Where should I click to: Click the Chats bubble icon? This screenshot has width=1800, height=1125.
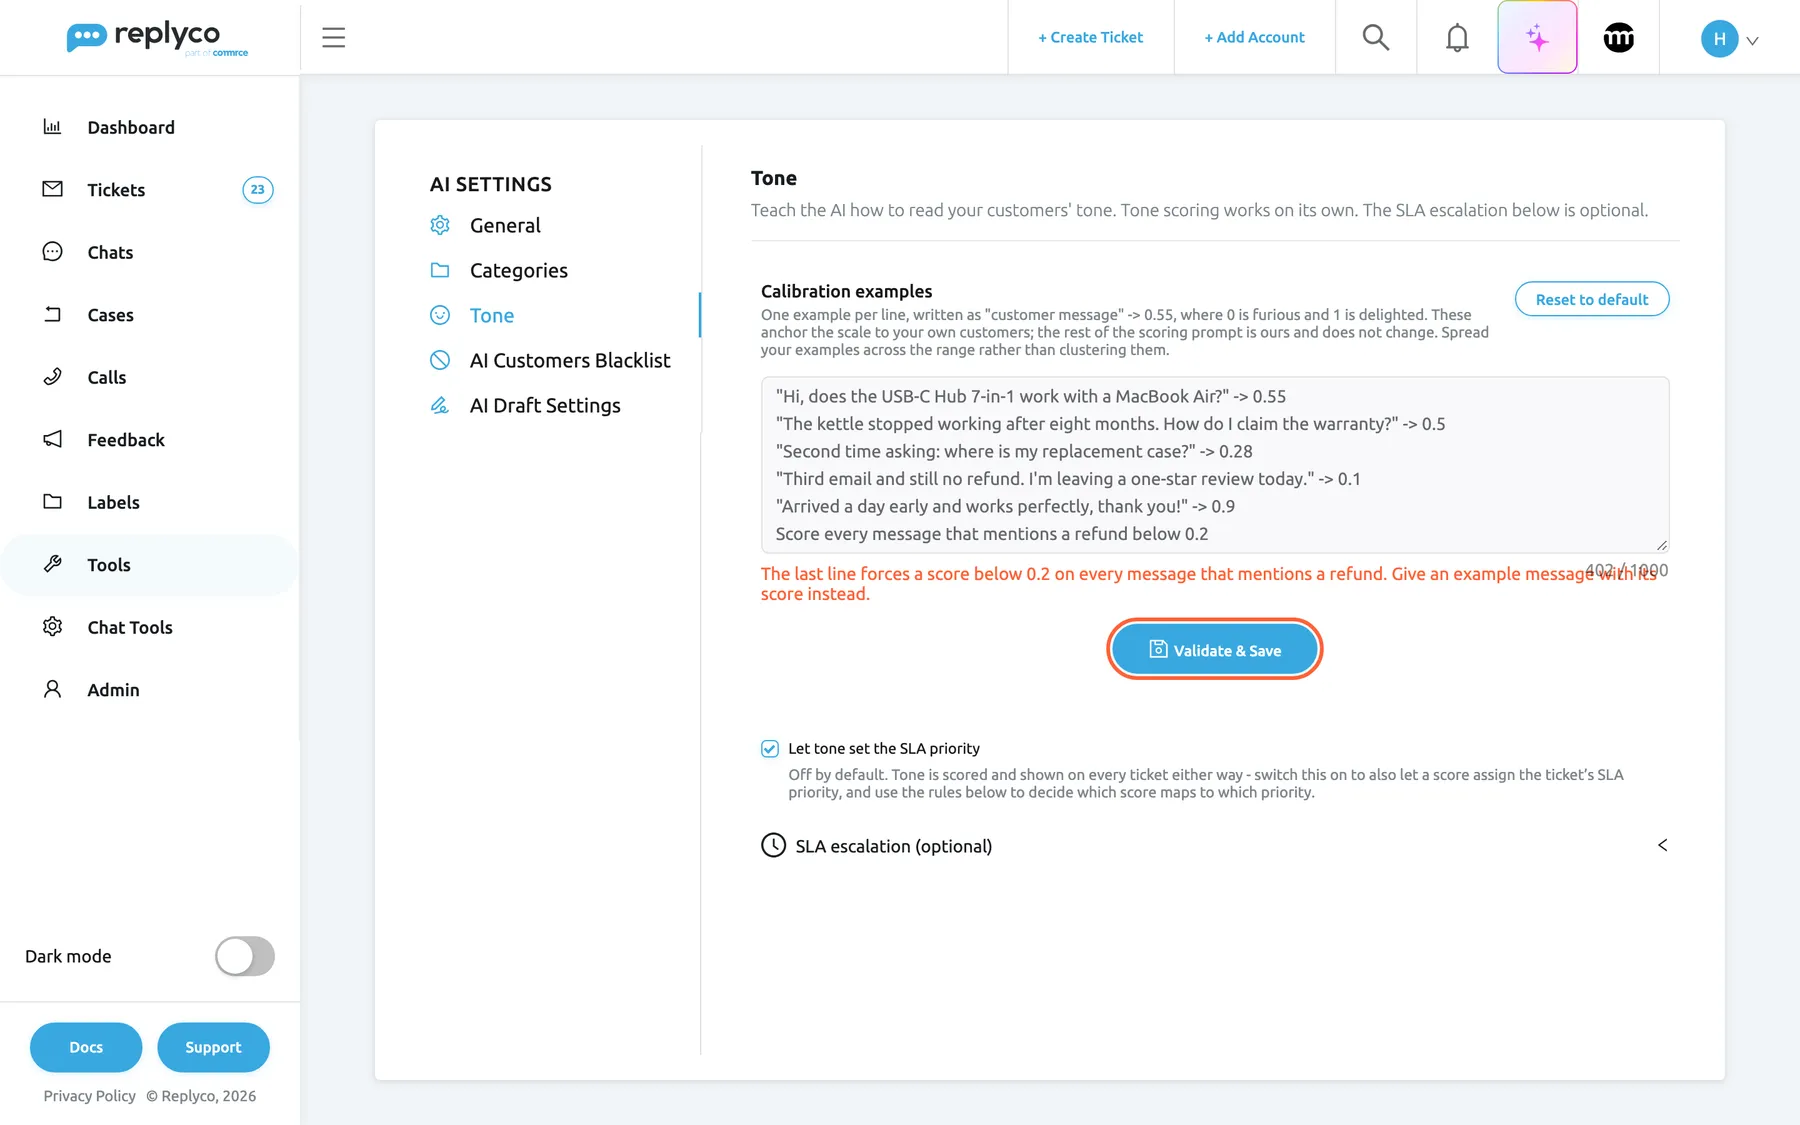point(52,251)
